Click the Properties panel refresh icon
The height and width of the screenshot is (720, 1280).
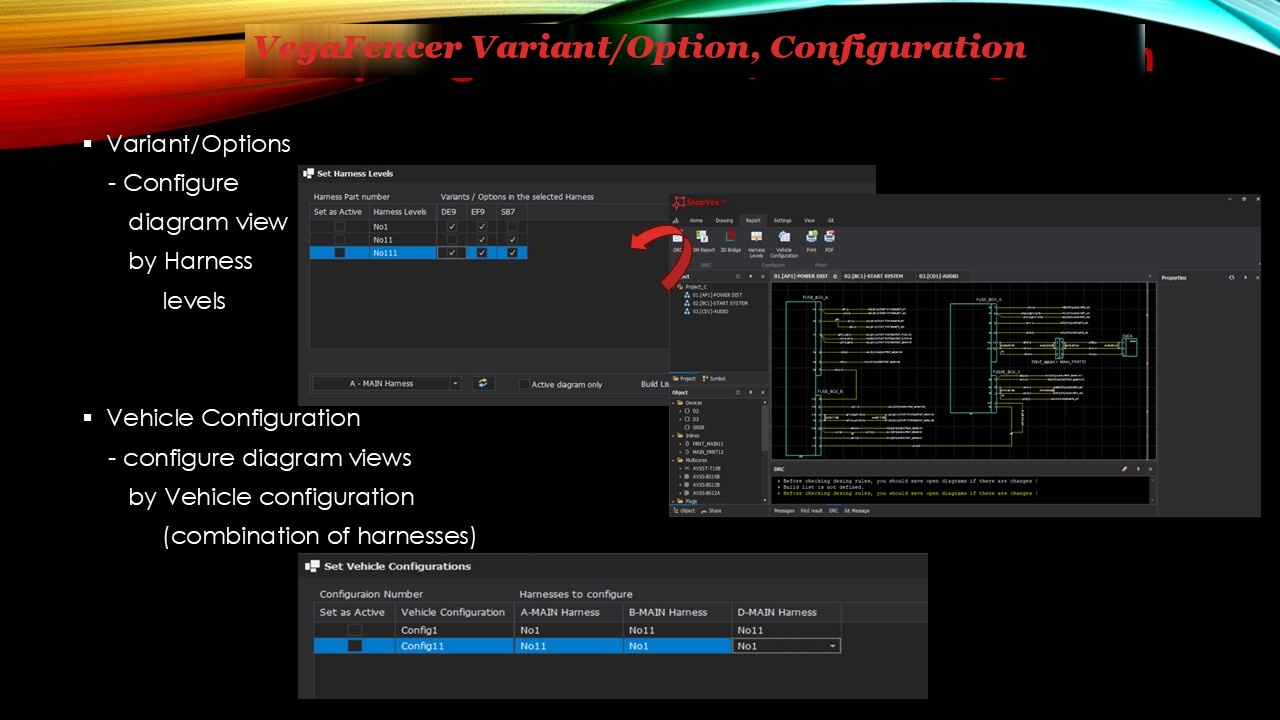pos(1231,277)
